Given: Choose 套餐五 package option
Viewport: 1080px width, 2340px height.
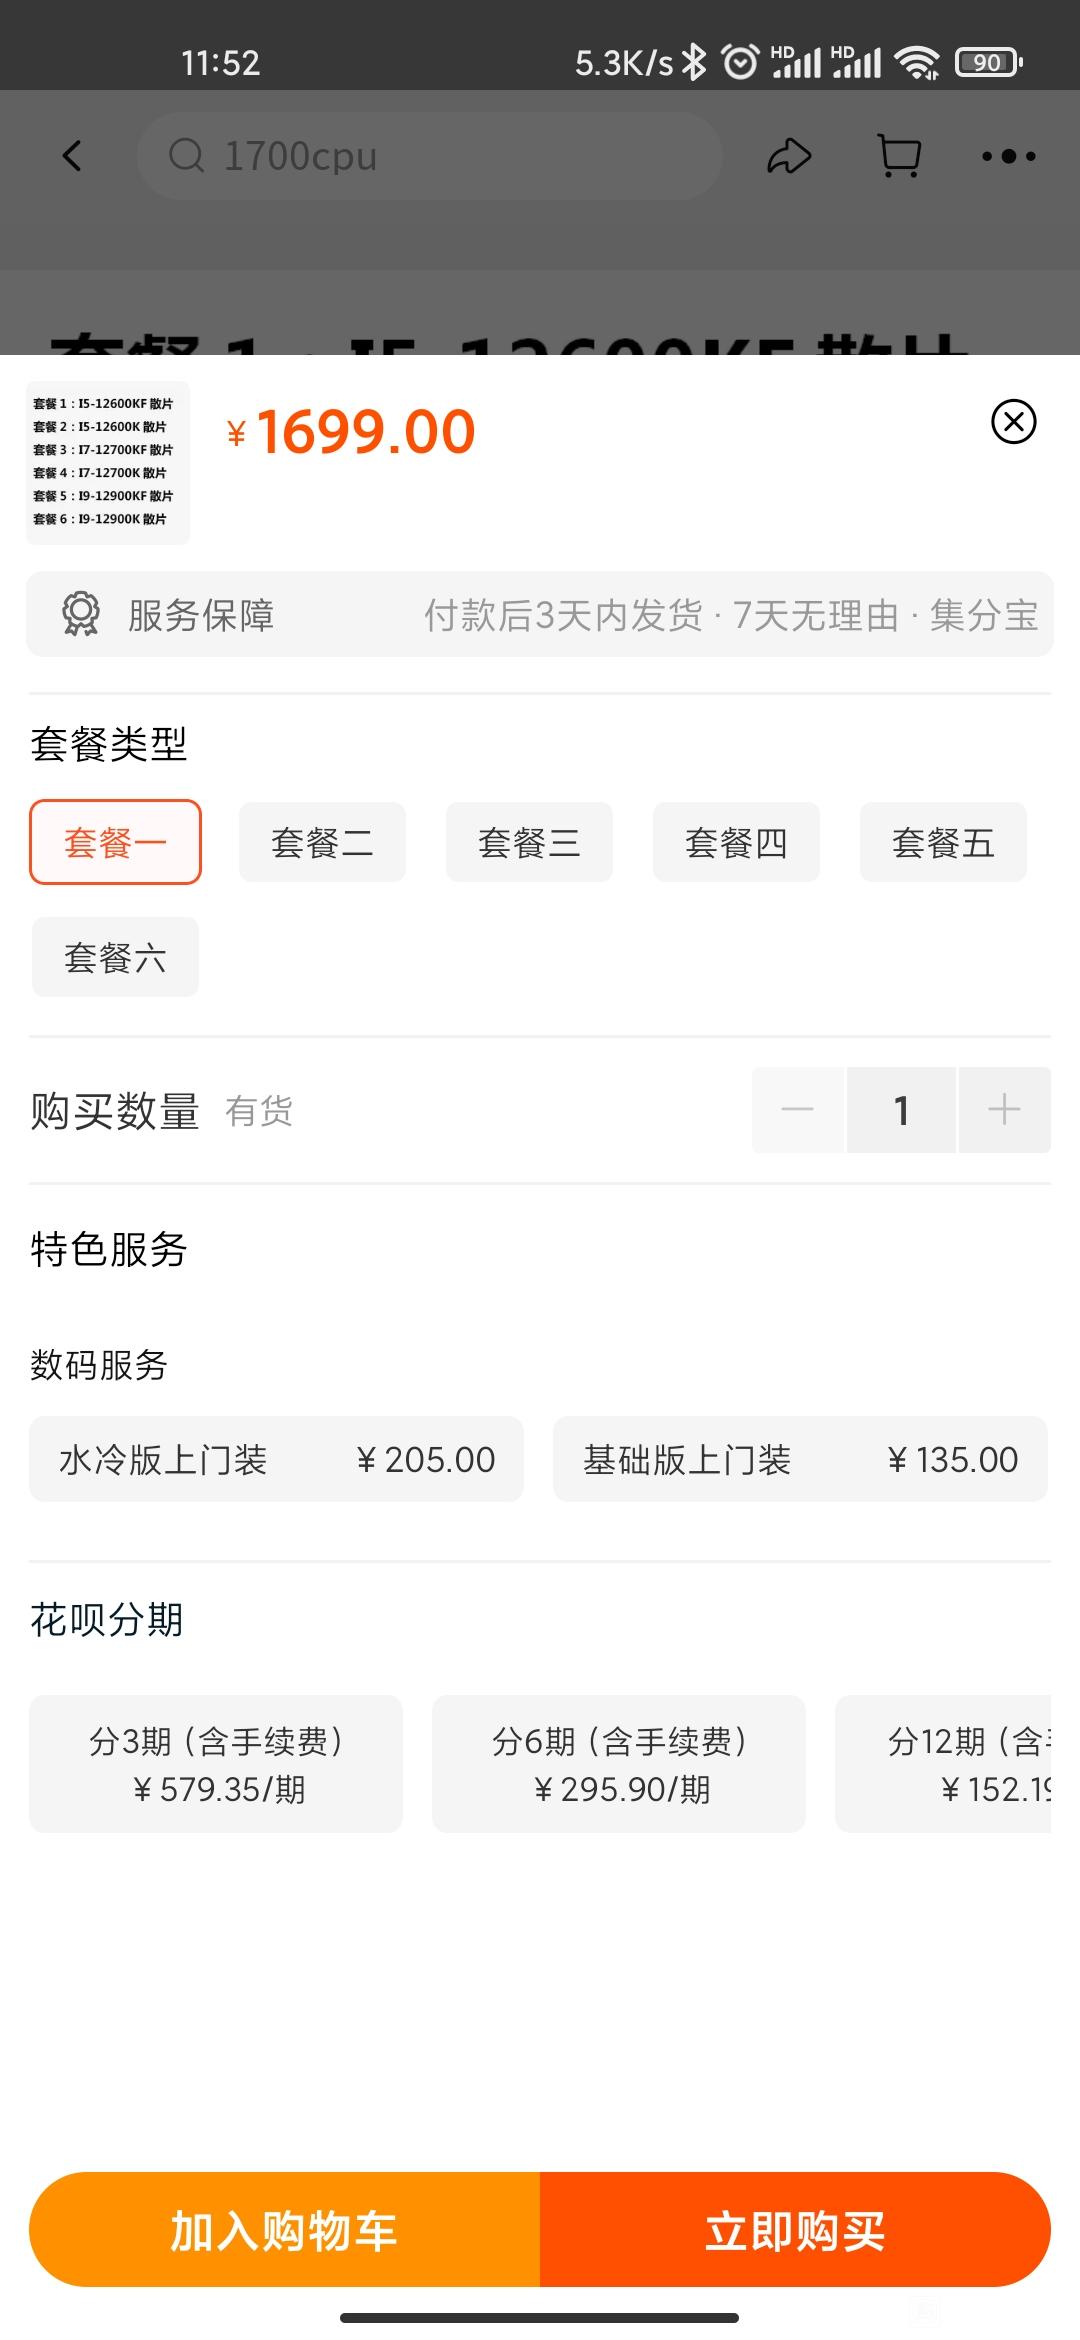Looking at the screenshot, I should [x=943, y=842].
